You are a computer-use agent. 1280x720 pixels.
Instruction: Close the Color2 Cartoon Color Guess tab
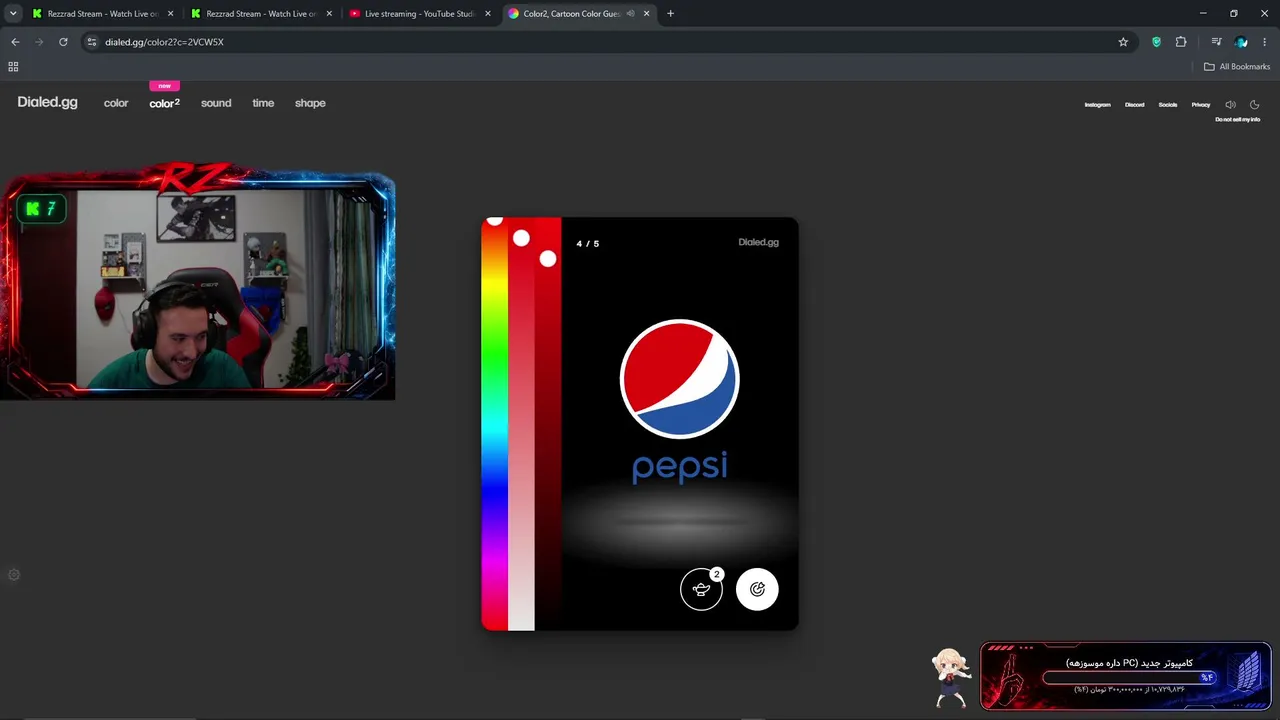(646, 14)
